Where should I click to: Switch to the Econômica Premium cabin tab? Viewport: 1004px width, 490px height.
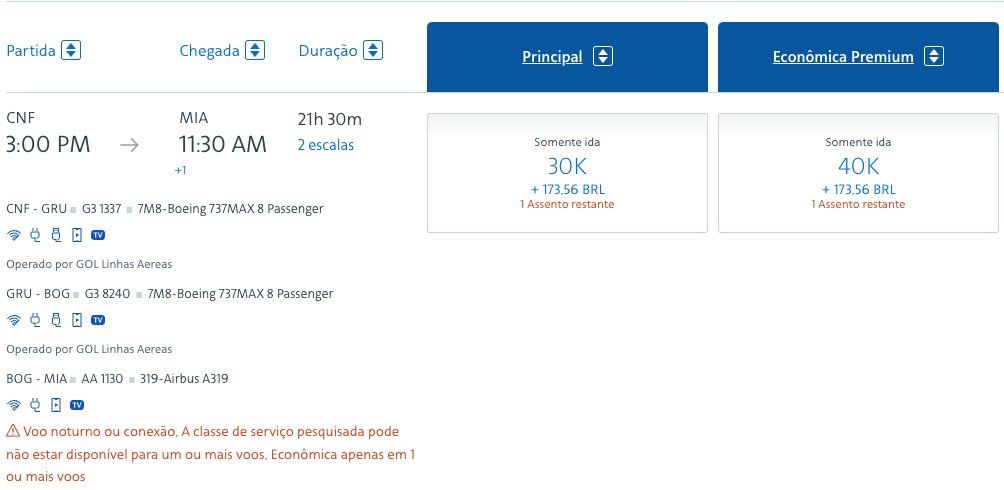point(843,57)
